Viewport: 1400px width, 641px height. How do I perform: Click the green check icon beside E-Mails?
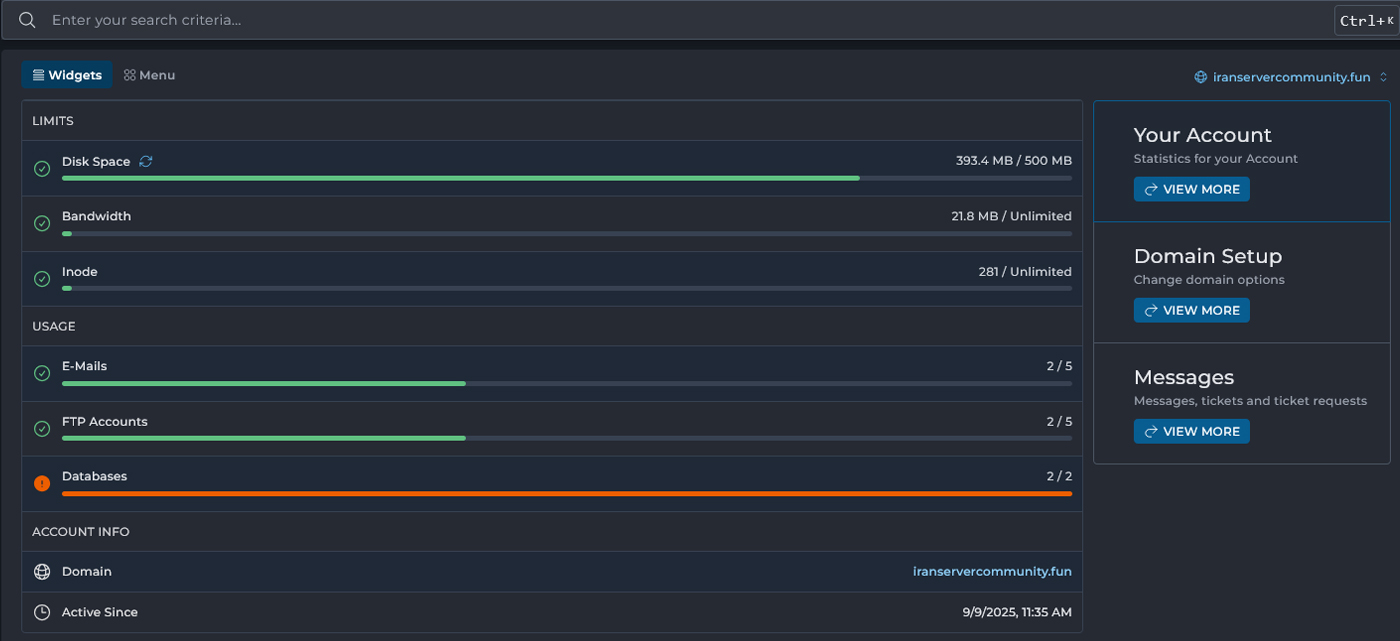(x=42, y=373)
